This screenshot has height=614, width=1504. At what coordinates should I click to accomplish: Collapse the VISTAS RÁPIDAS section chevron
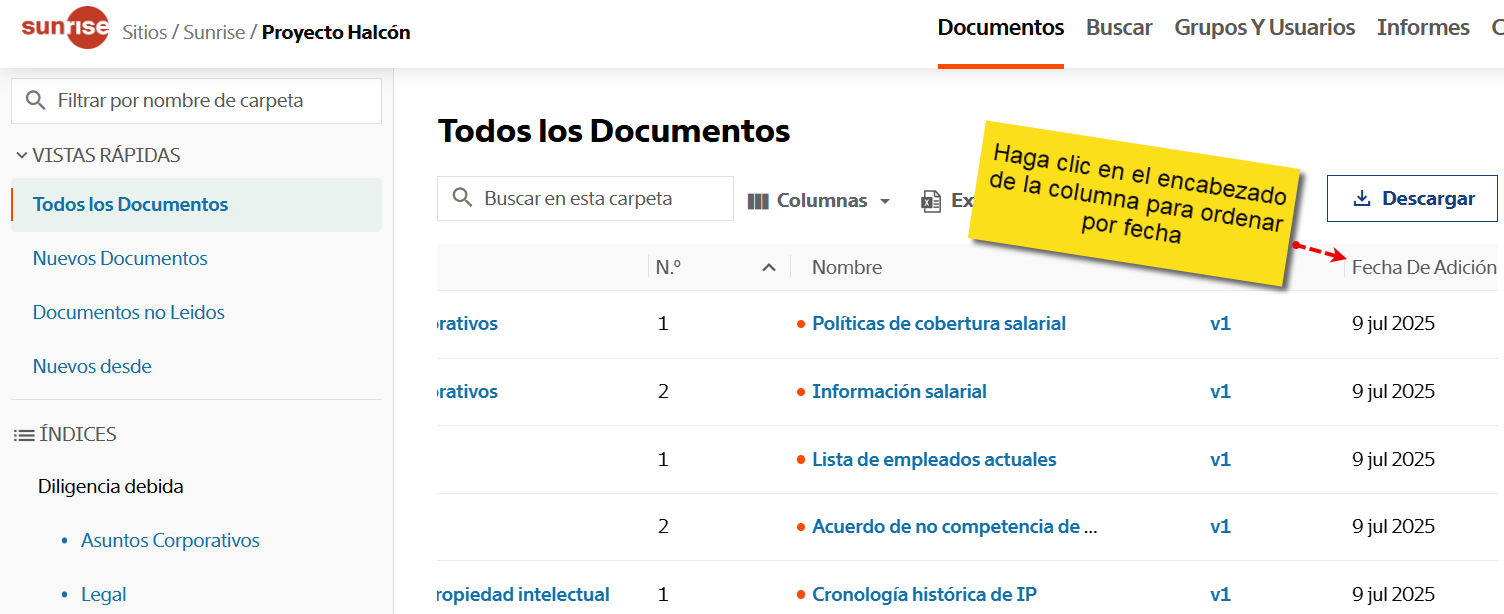coord(21,155)
